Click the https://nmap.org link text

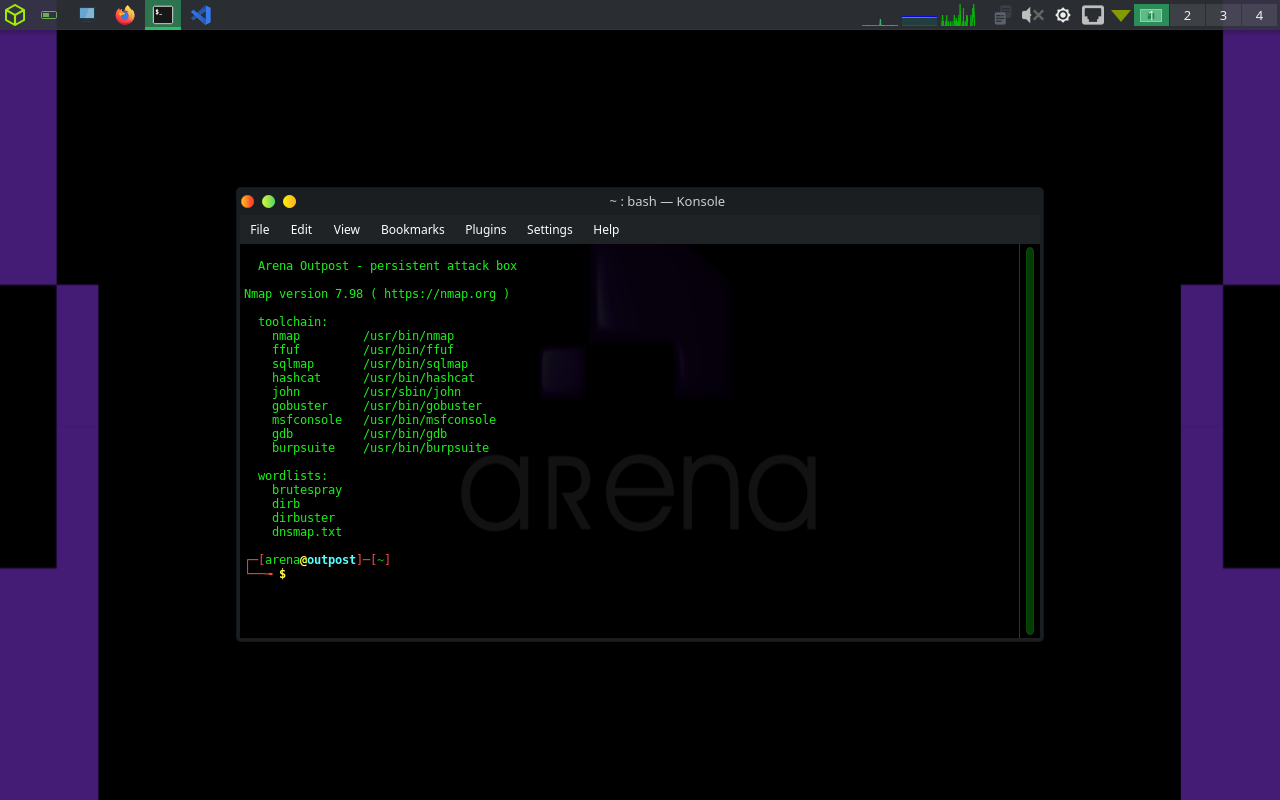point(440,294)
